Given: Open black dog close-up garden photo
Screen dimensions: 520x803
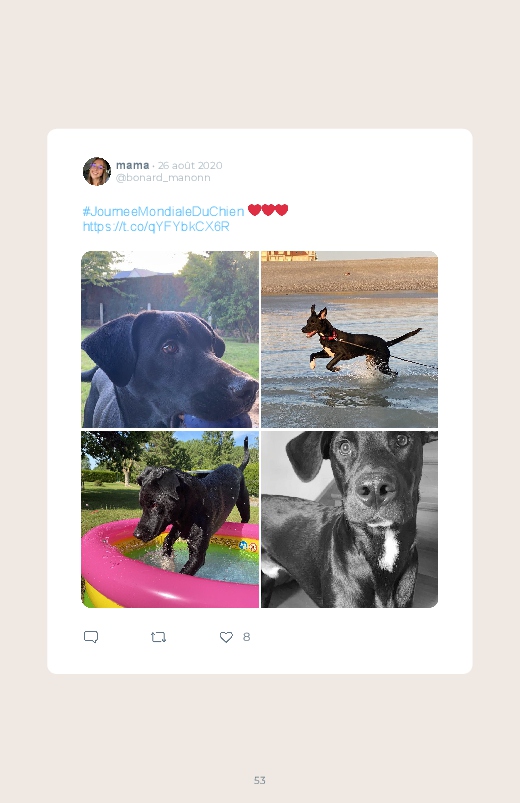Looking at the screenshot, I should pos(170,339).
